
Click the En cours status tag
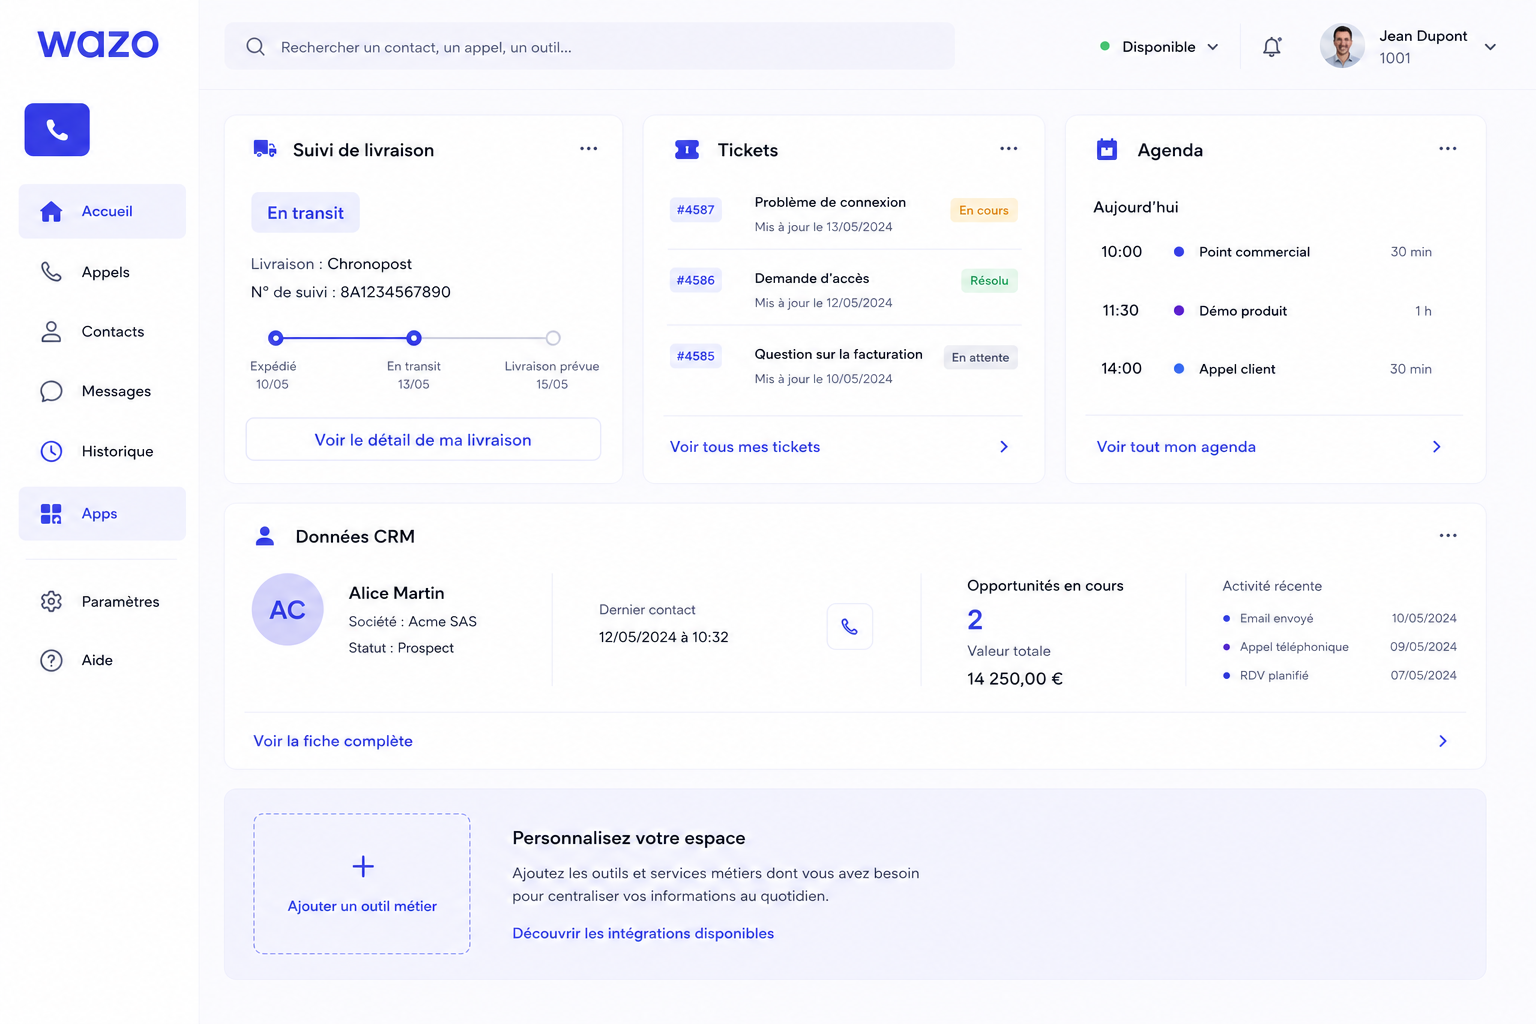tap(984, 210)
